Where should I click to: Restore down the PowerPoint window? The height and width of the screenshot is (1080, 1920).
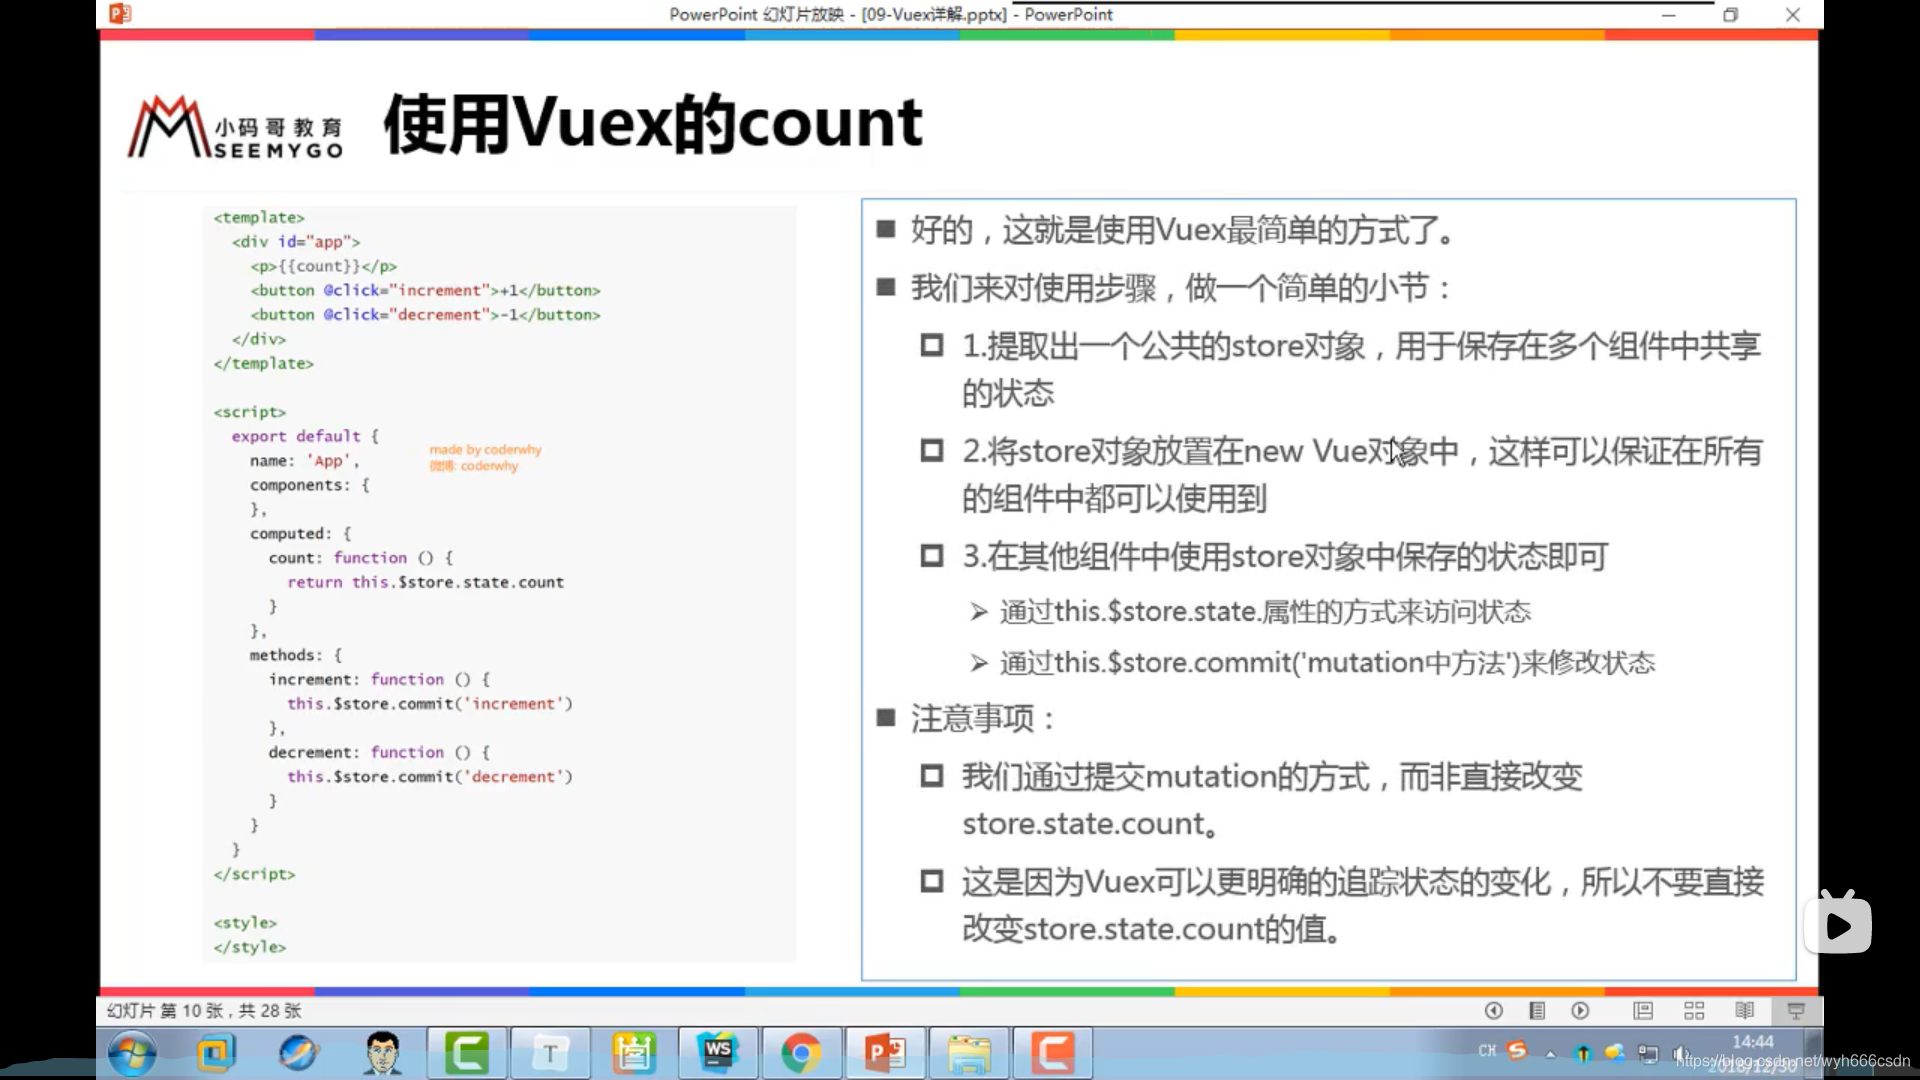pyautogui.click(x=1731, y=15)
